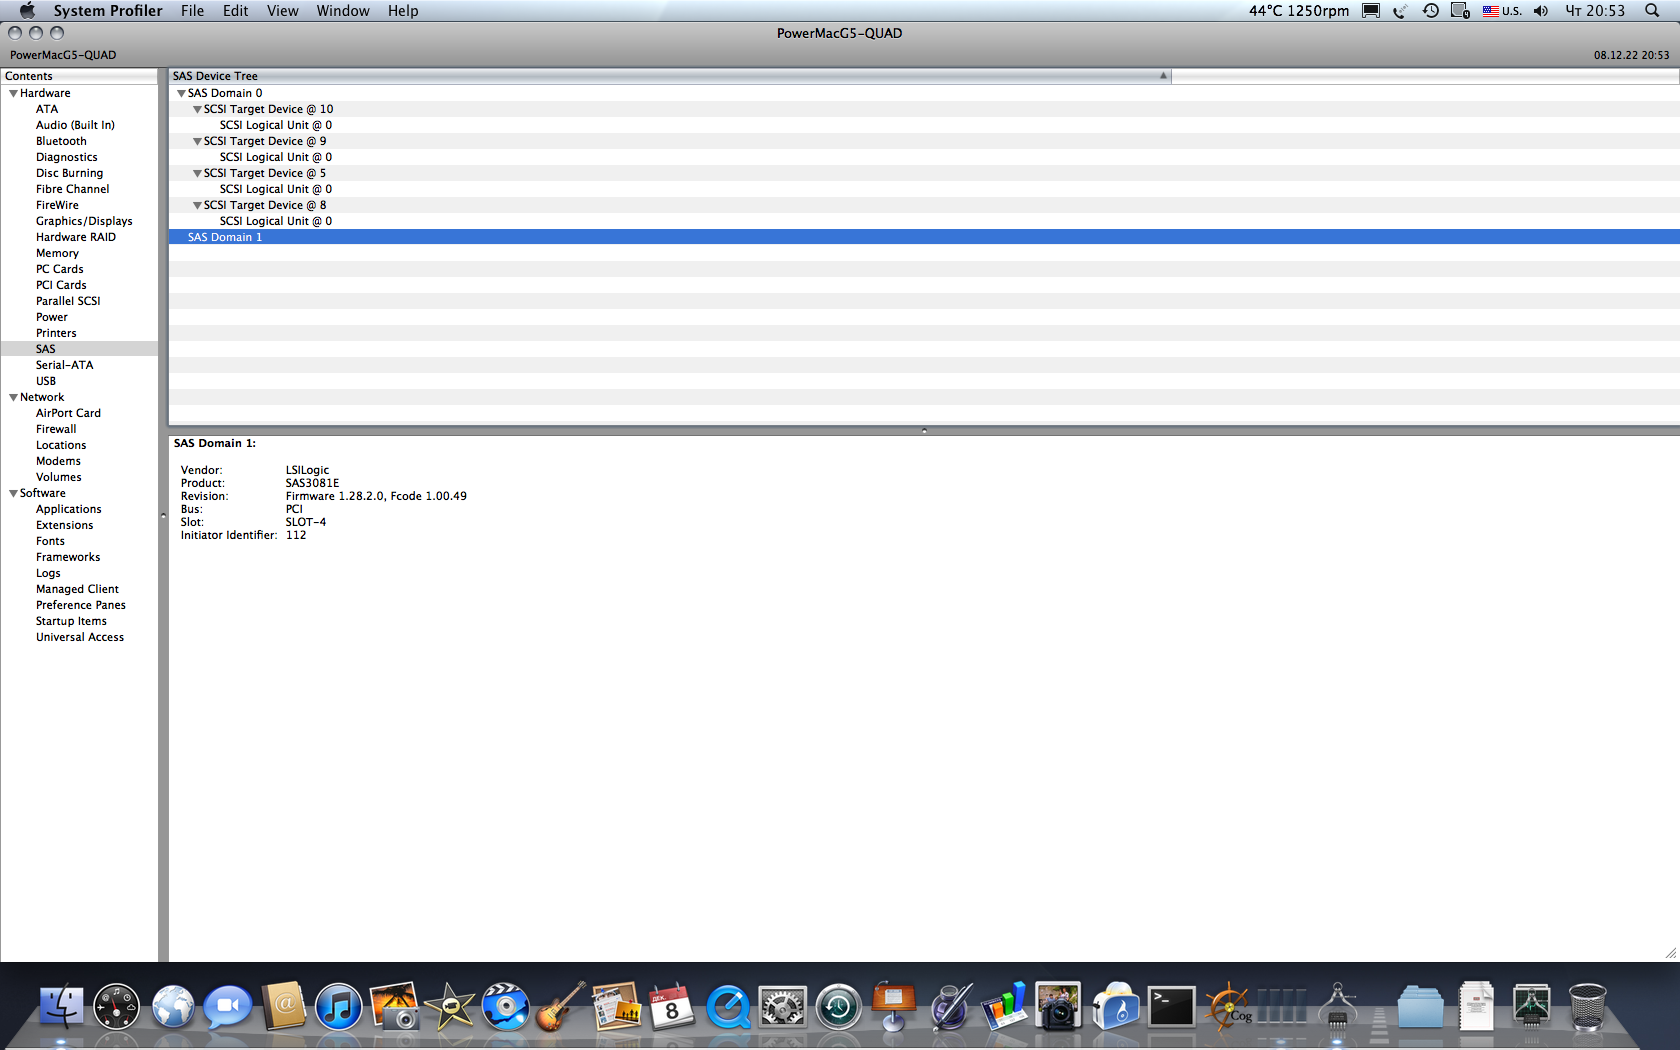The image size is (1680, 1050).
Task: Open iPhoto in the Dock
Action: click(394, 1006)
